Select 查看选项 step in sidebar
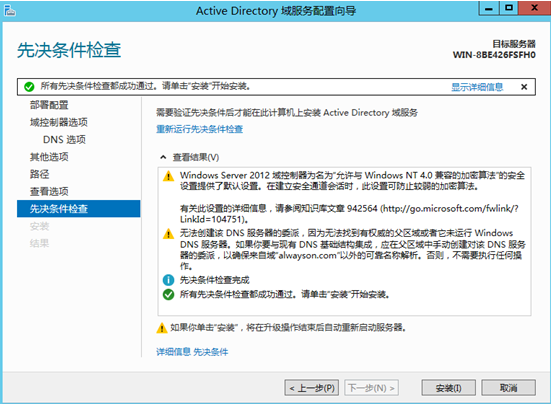The height and width of the screenshot is (404, 551). [x=49, y=191]
